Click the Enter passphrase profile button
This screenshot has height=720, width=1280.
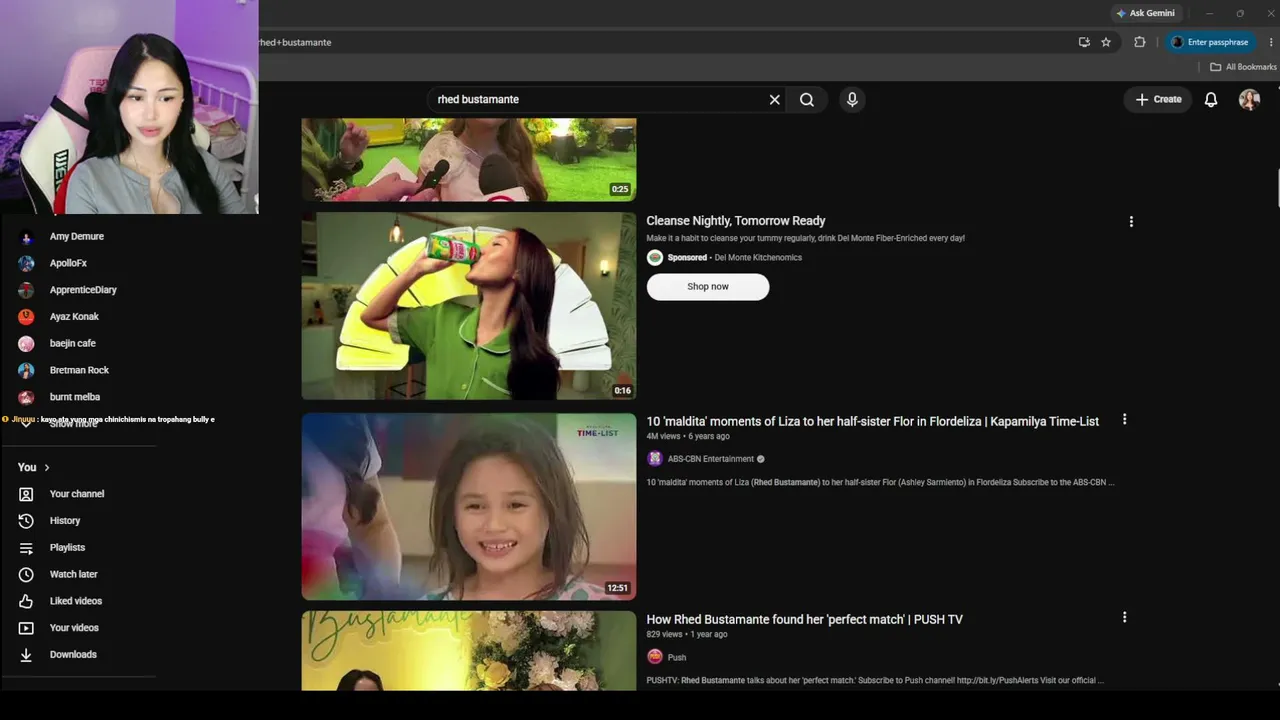pos(1211,42)
